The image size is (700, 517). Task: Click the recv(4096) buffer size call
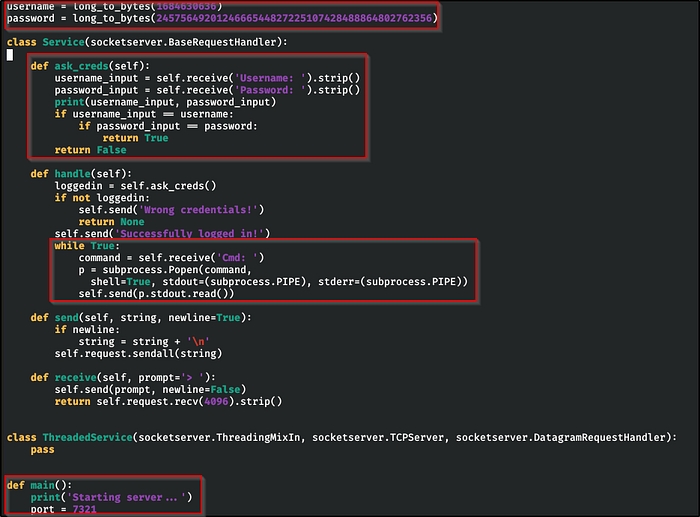pyautogui.click(x=217, y=402)
